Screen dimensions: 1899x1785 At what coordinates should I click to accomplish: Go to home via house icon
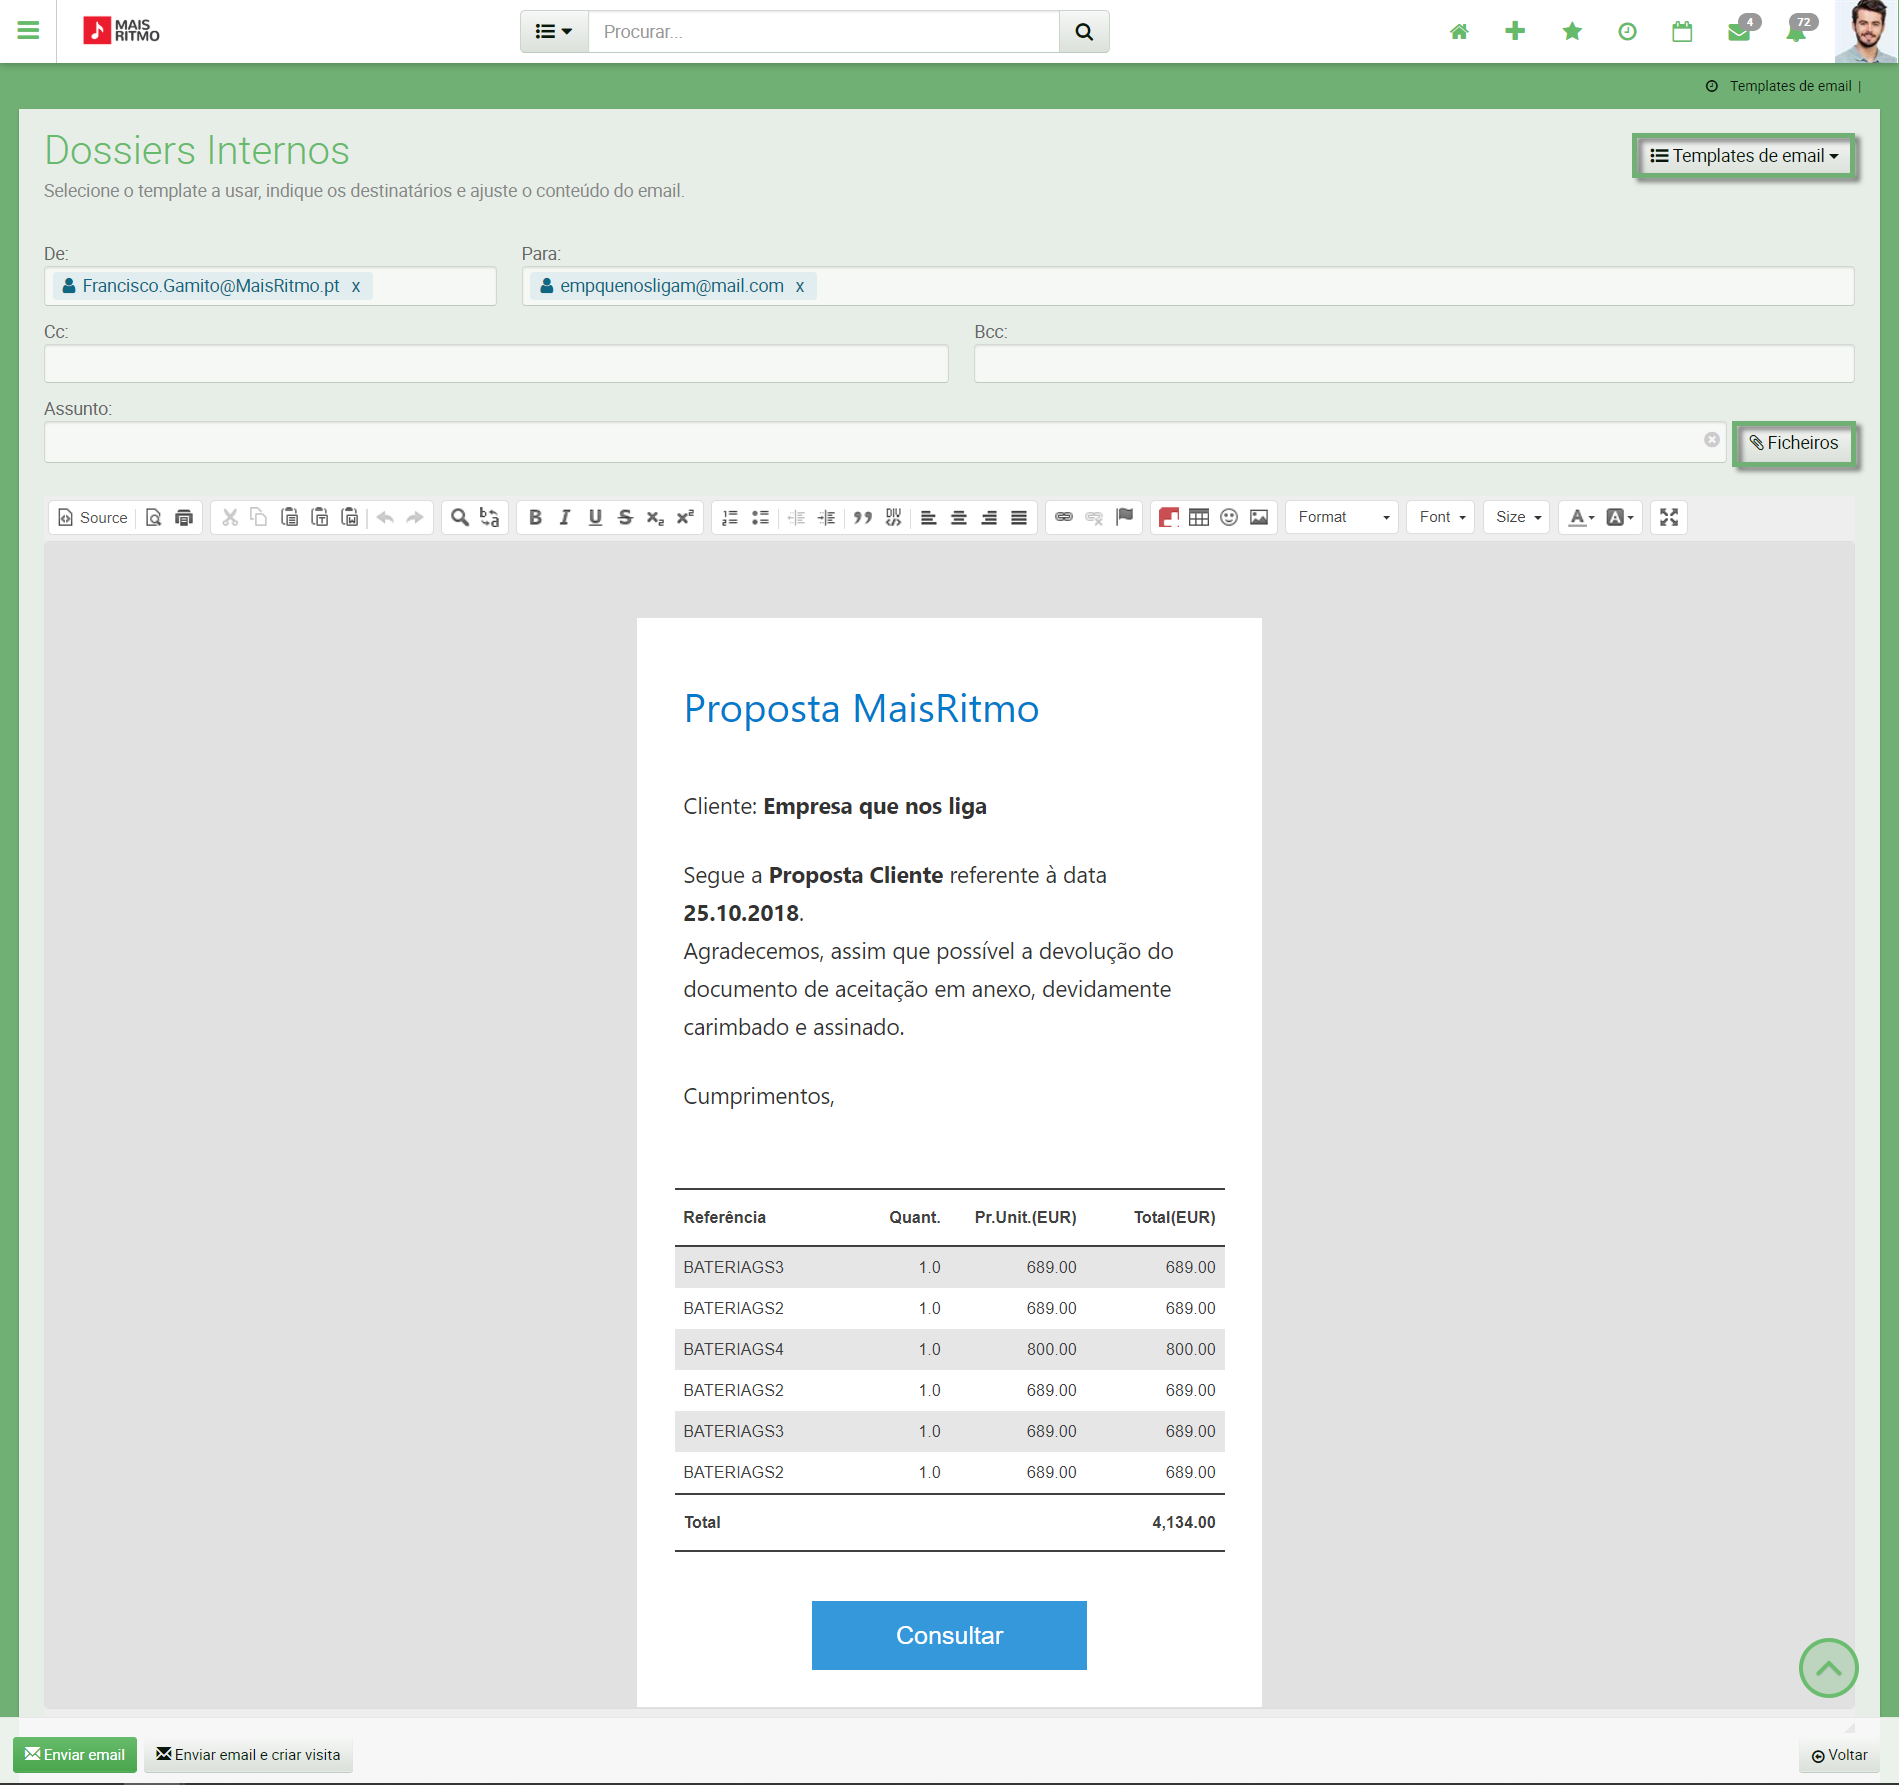pyautogui.click(x=1459, y=32)
